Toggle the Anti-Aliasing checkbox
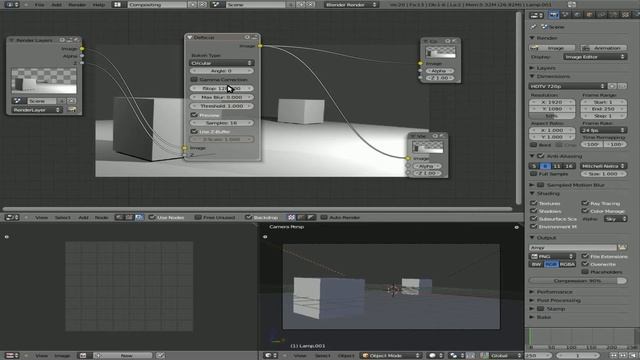This screenshot has height=360, width=640. [x=541, y=156]
